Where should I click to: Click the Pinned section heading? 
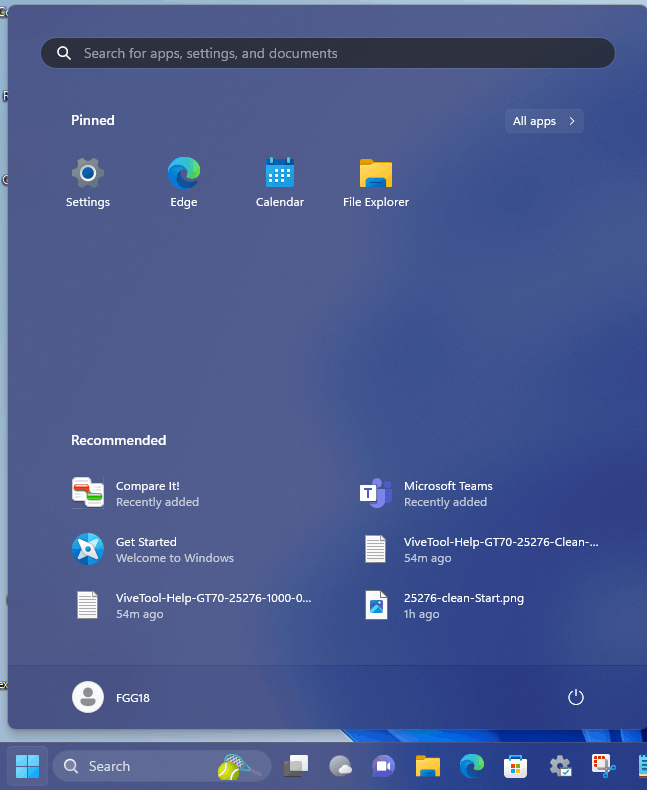[93, 120]
